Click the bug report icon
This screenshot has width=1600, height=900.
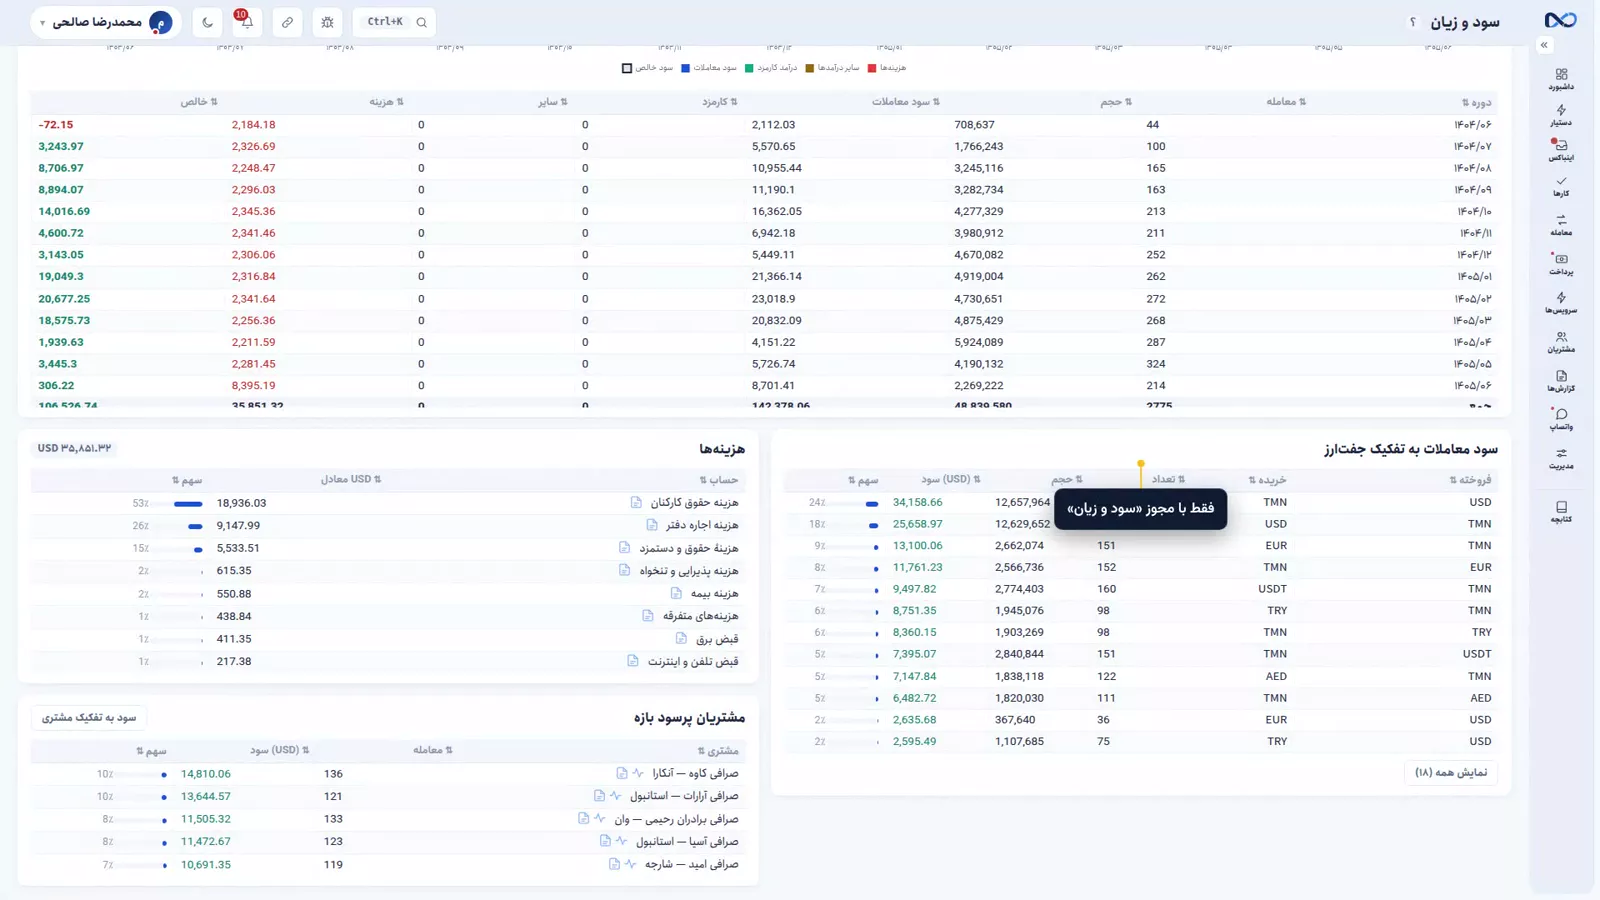pos(327,22)
